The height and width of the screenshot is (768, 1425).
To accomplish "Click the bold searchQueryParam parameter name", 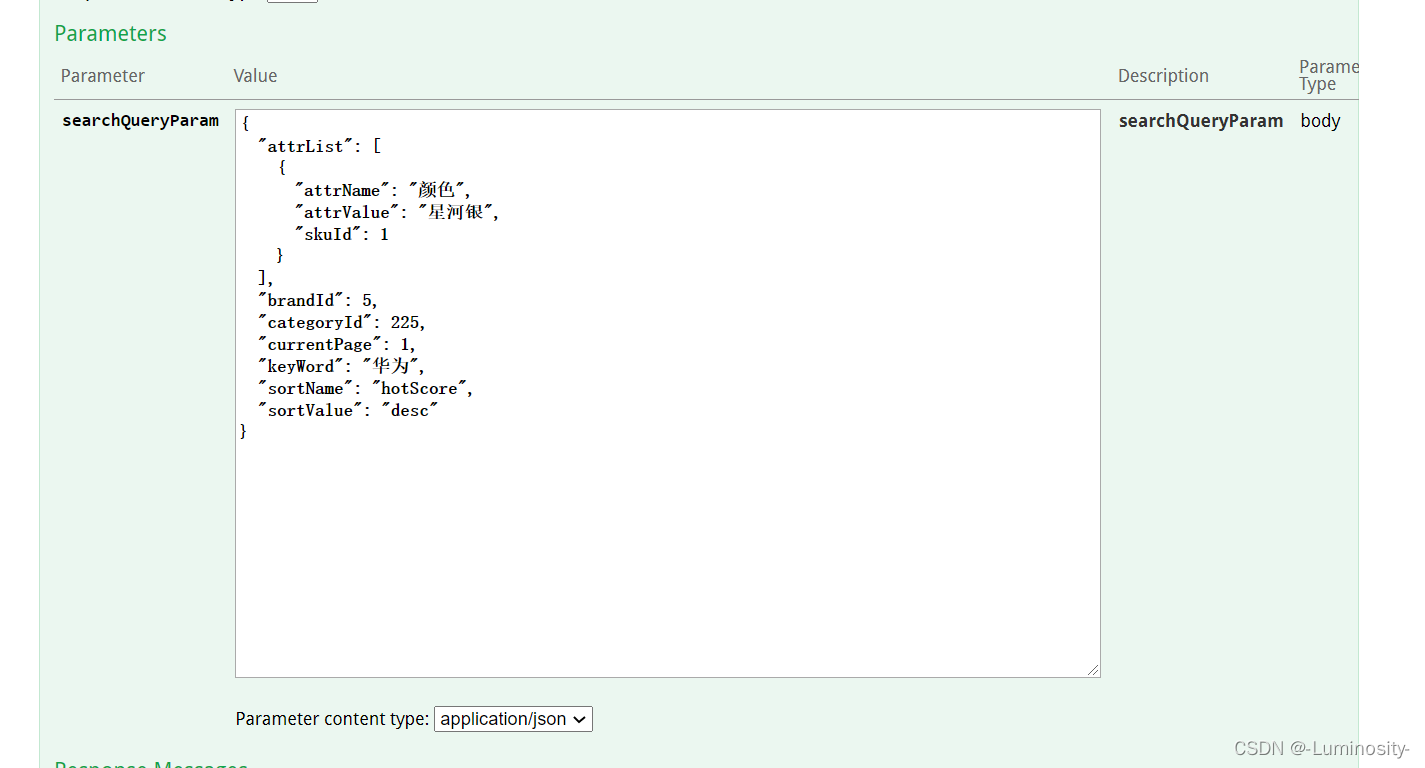I will pos(140,120).
